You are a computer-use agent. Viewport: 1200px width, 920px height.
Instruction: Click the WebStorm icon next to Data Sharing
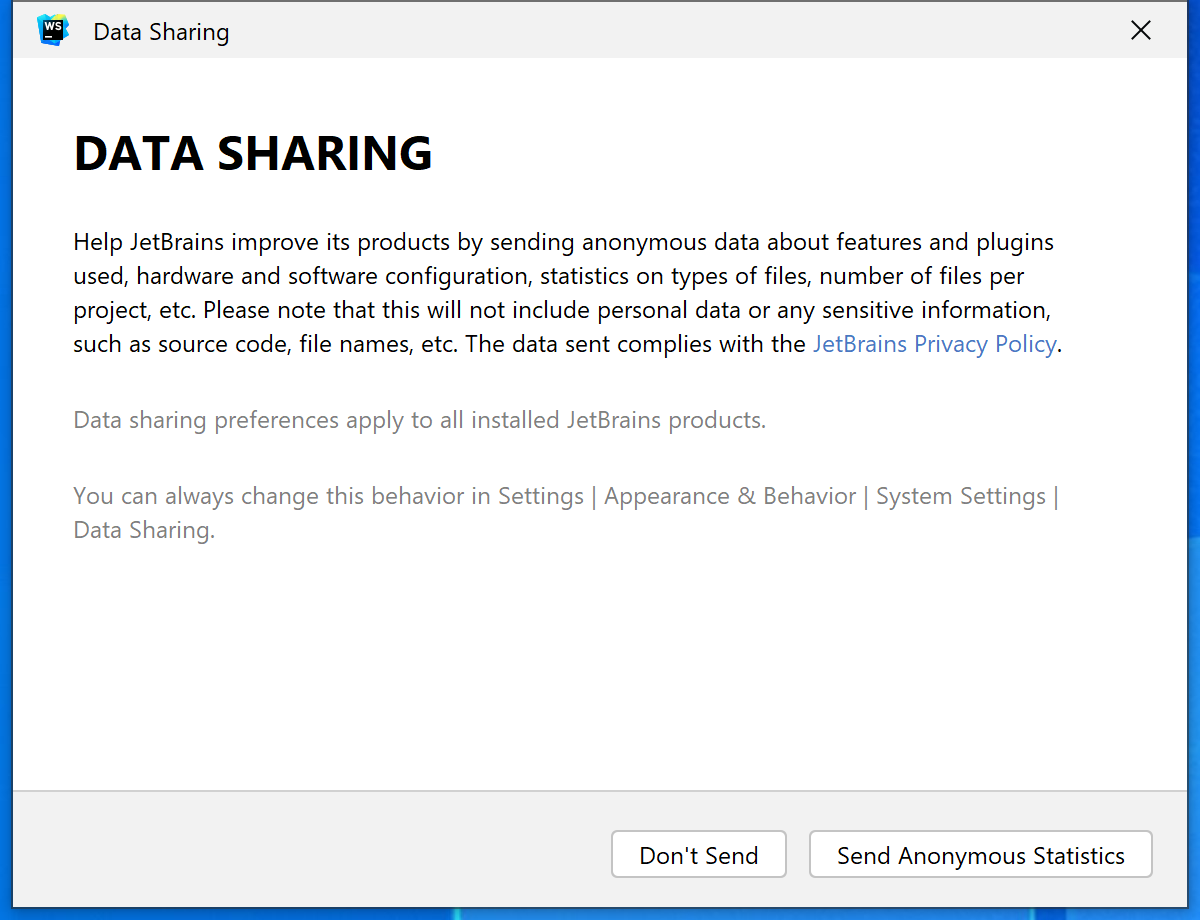[53, 30]
